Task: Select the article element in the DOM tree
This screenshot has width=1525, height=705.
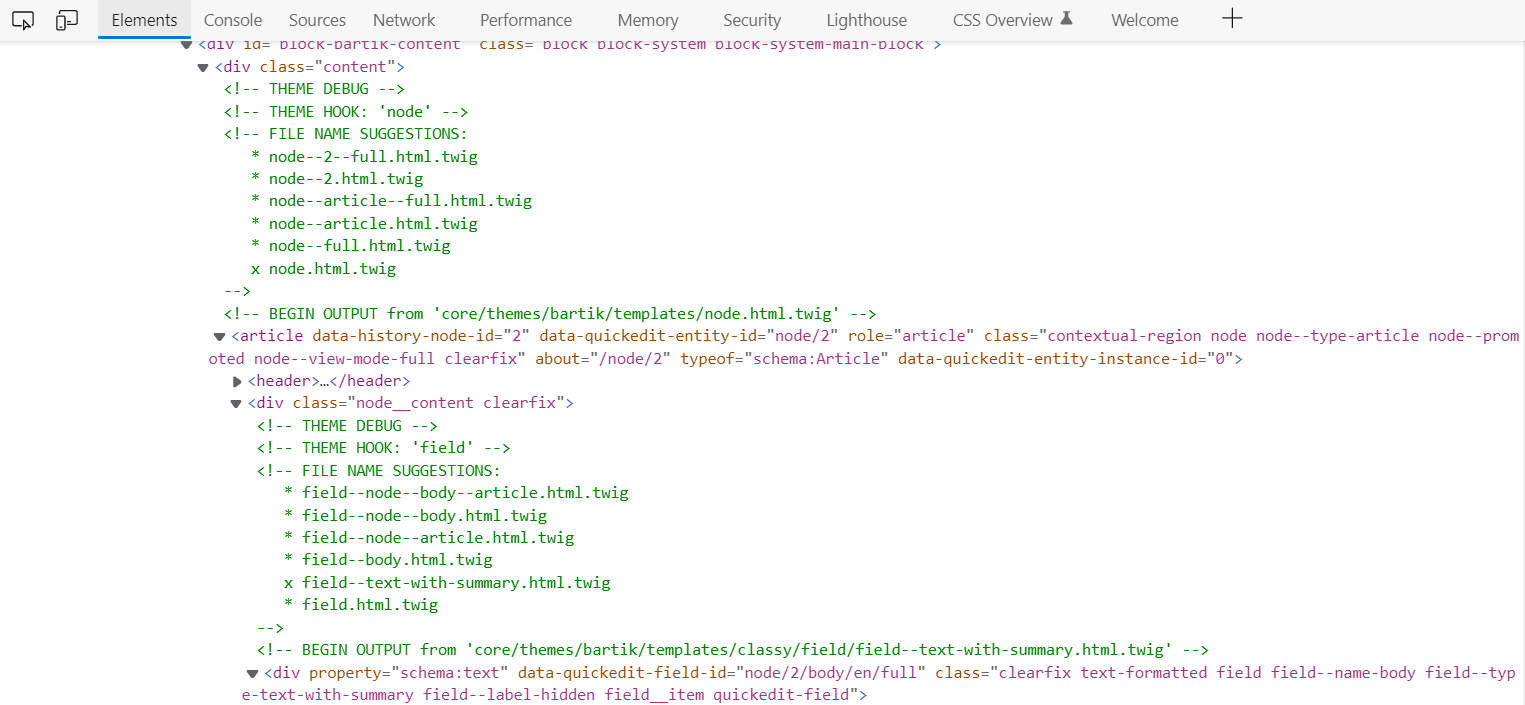Action: [x=270, y=335]
